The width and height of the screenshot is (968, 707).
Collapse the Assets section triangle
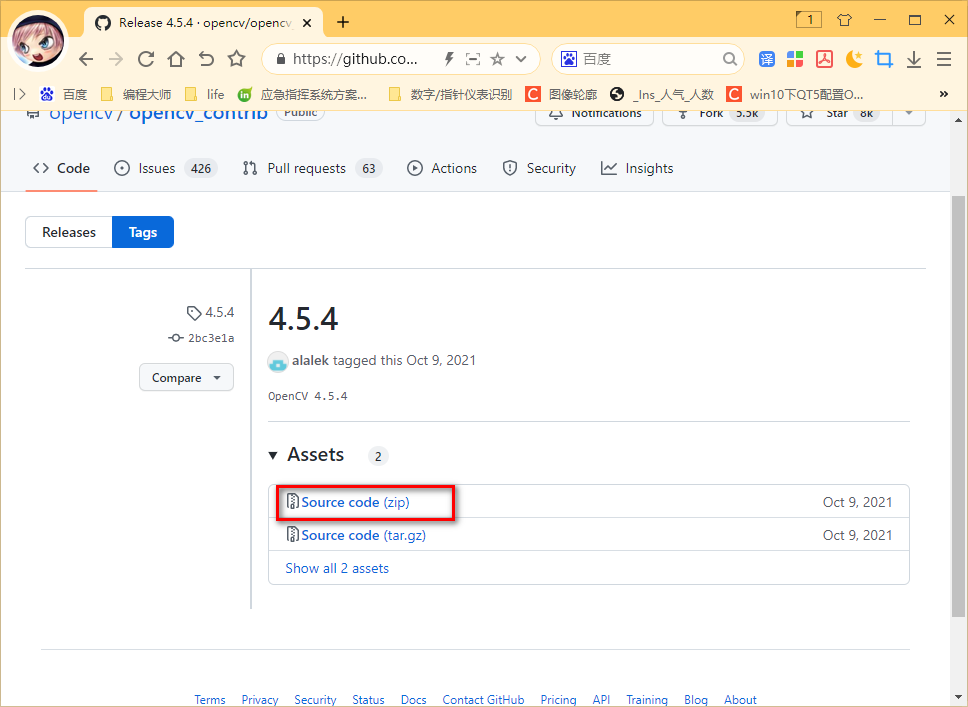tap(273, 456)
